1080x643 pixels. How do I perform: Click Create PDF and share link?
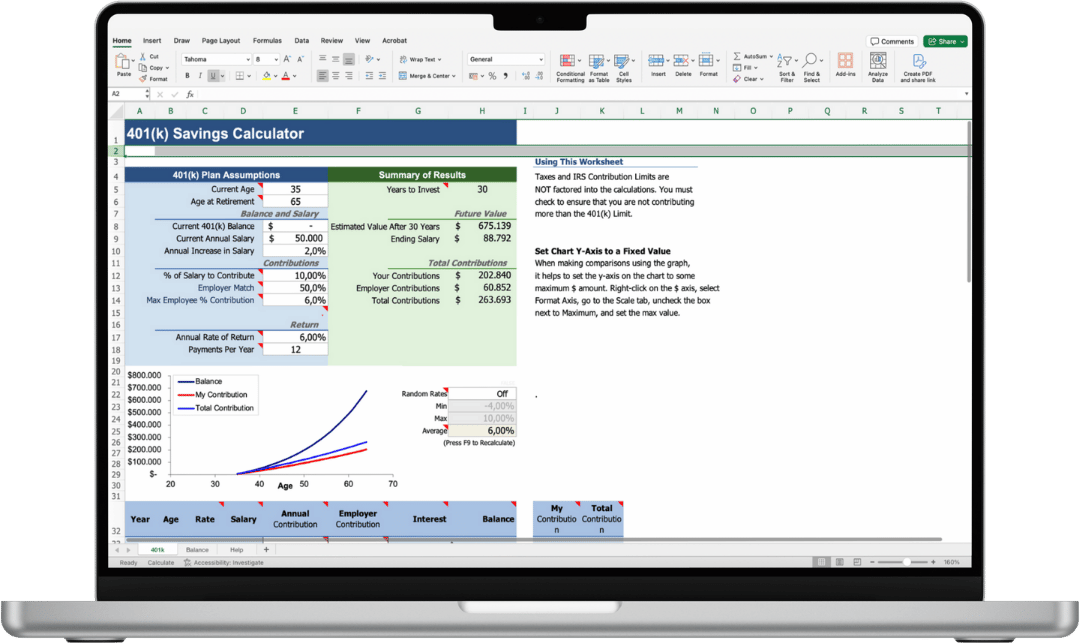click(x=917, y=67)
